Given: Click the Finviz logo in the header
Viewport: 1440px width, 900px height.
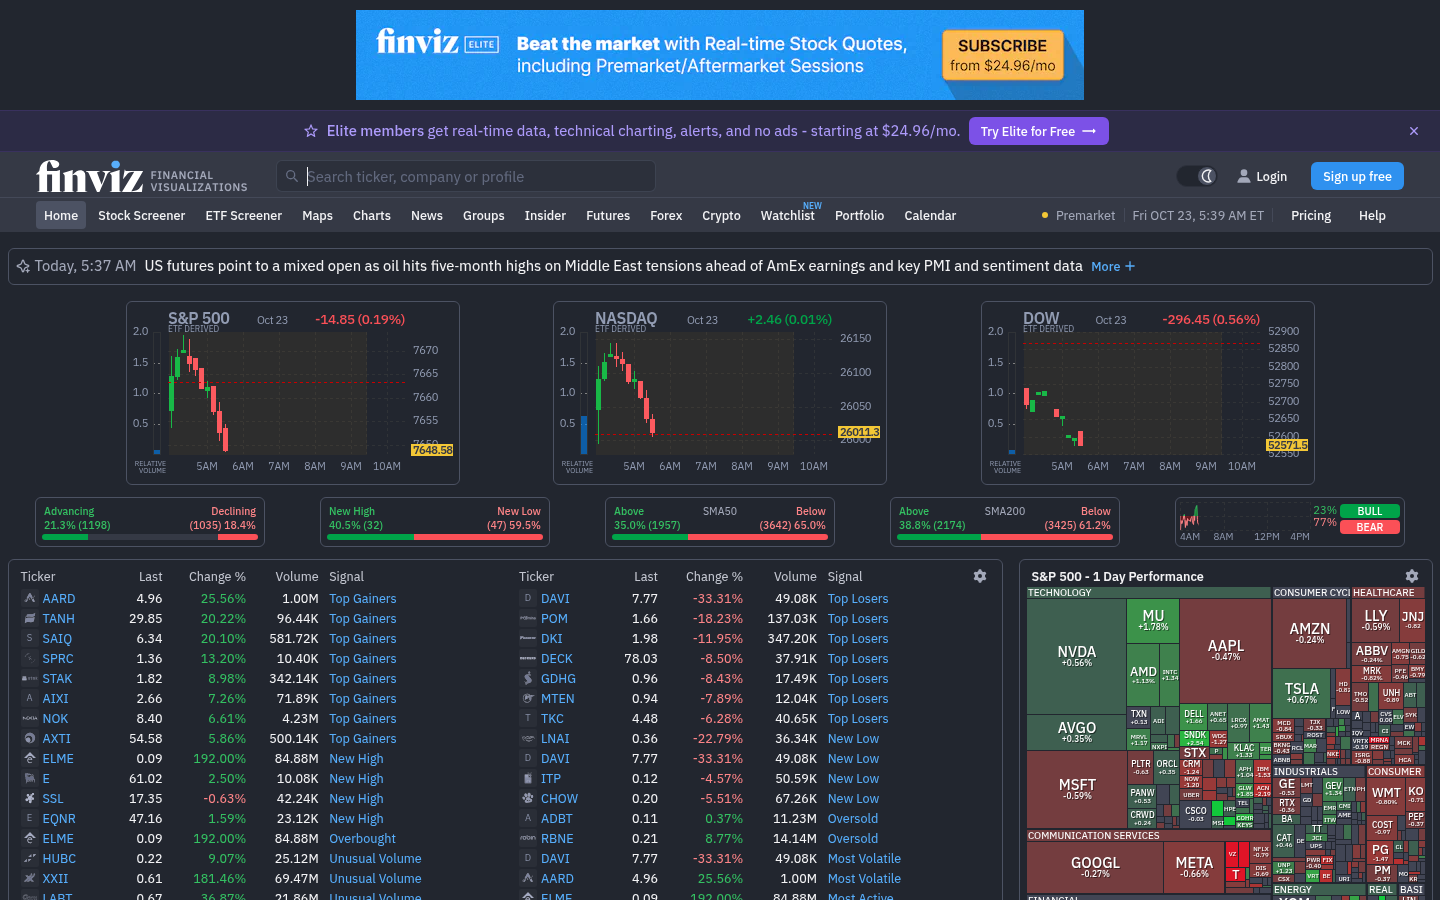Looking at the screenshot, I should [x=90, y=176].
